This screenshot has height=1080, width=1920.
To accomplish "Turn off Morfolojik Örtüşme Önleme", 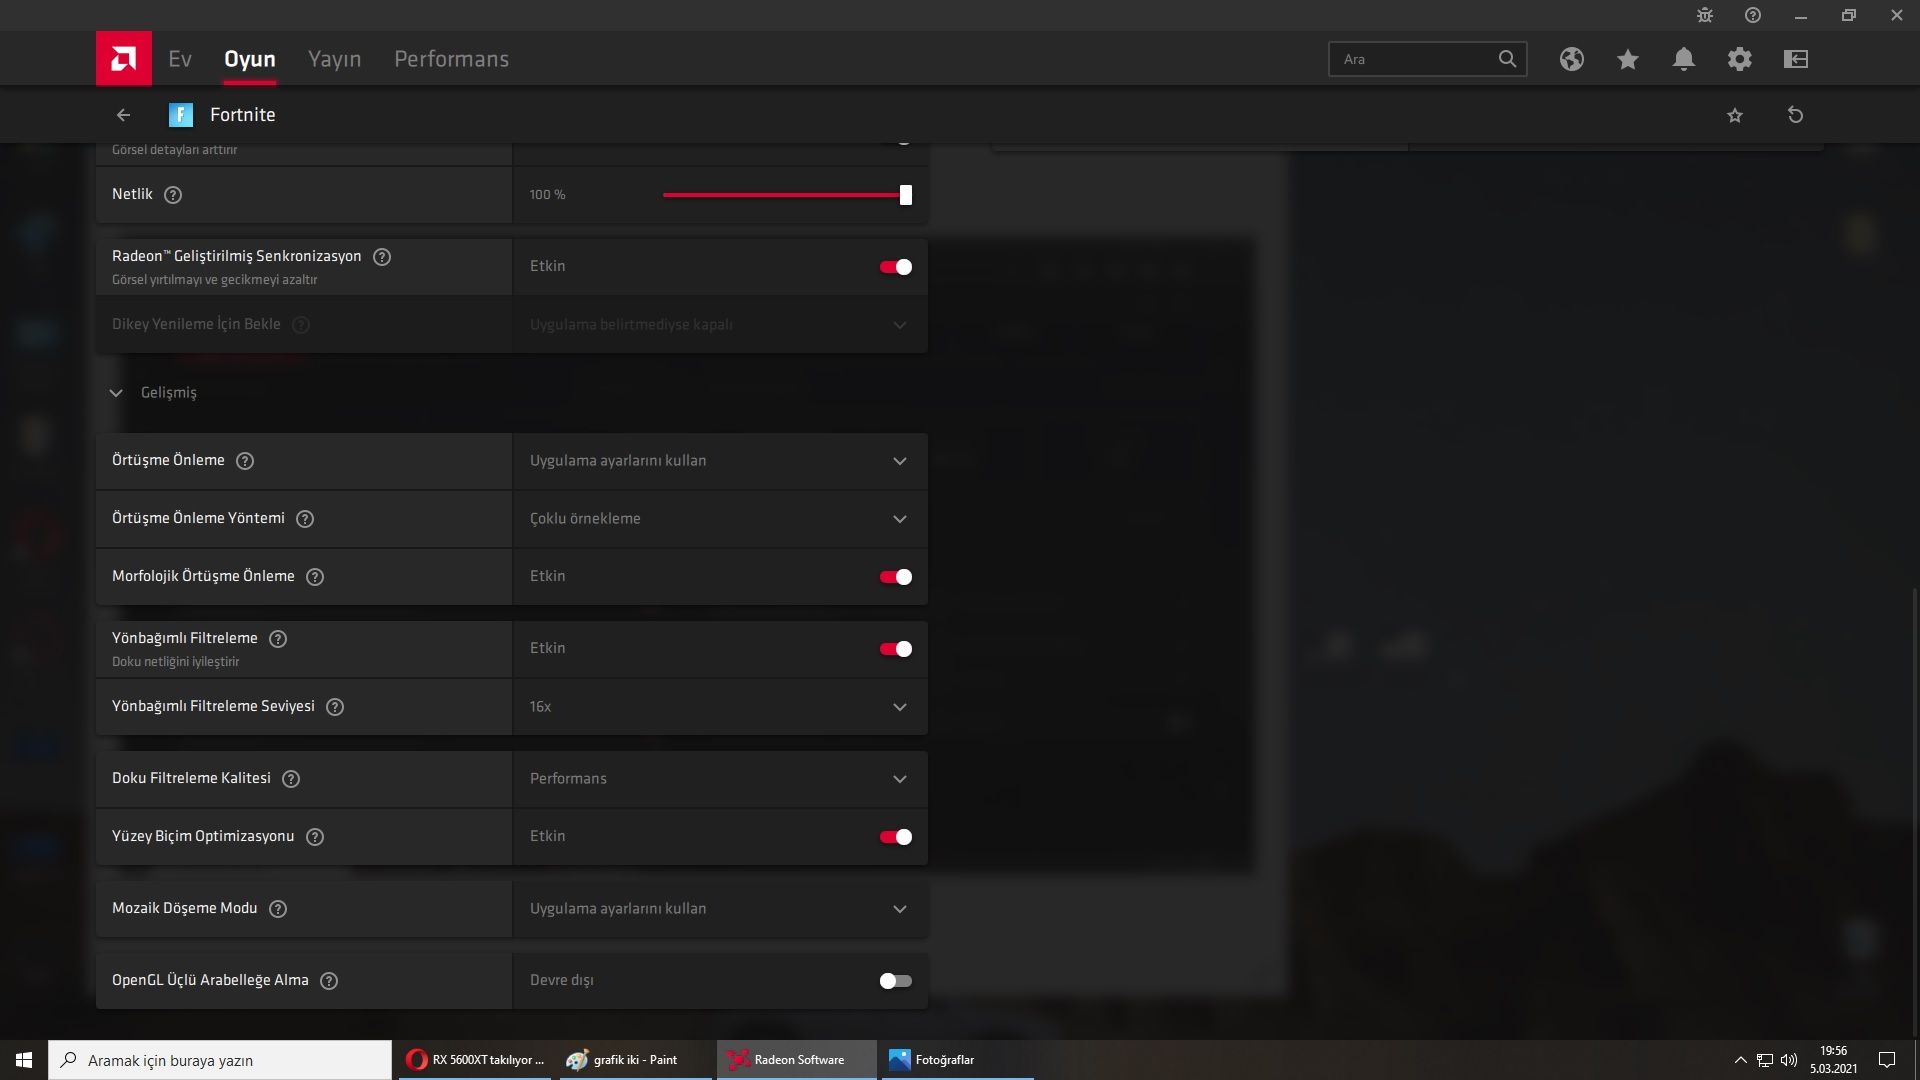I will point(895,577).
